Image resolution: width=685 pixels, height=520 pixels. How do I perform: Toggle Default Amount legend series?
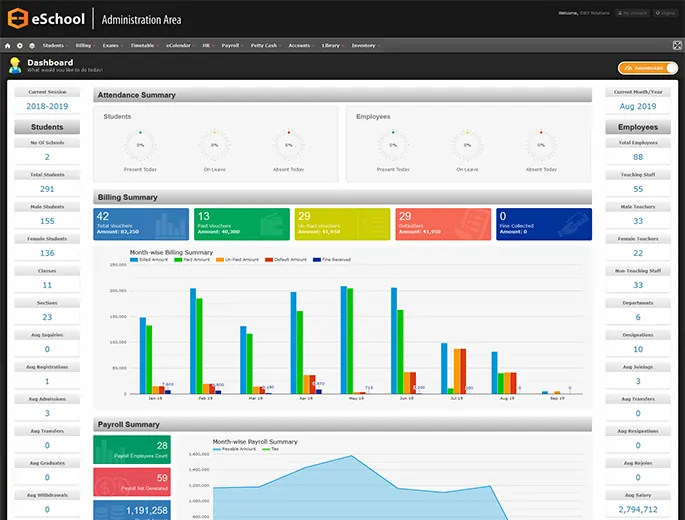point(286,260)
